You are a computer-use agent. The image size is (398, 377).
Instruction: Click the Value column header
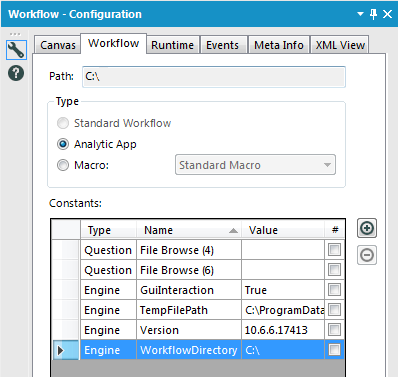283,230
